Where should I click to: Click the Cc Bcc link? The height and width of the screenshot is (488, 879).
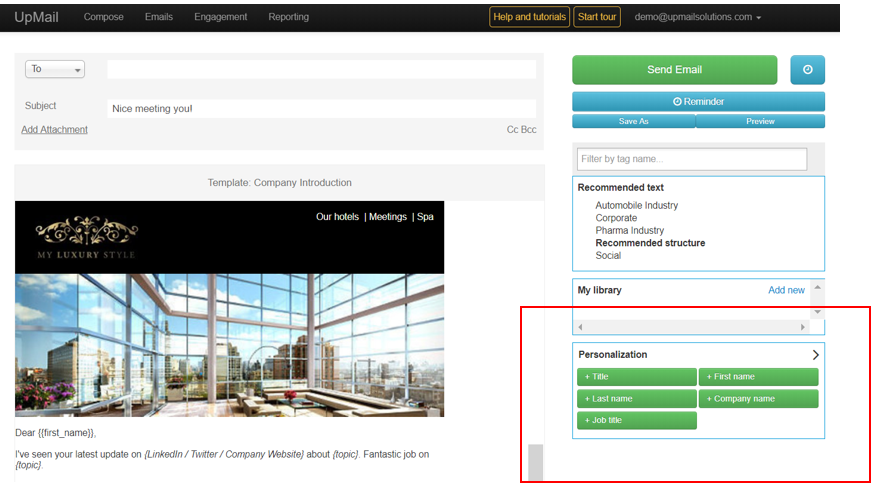(x=521, y=129)
